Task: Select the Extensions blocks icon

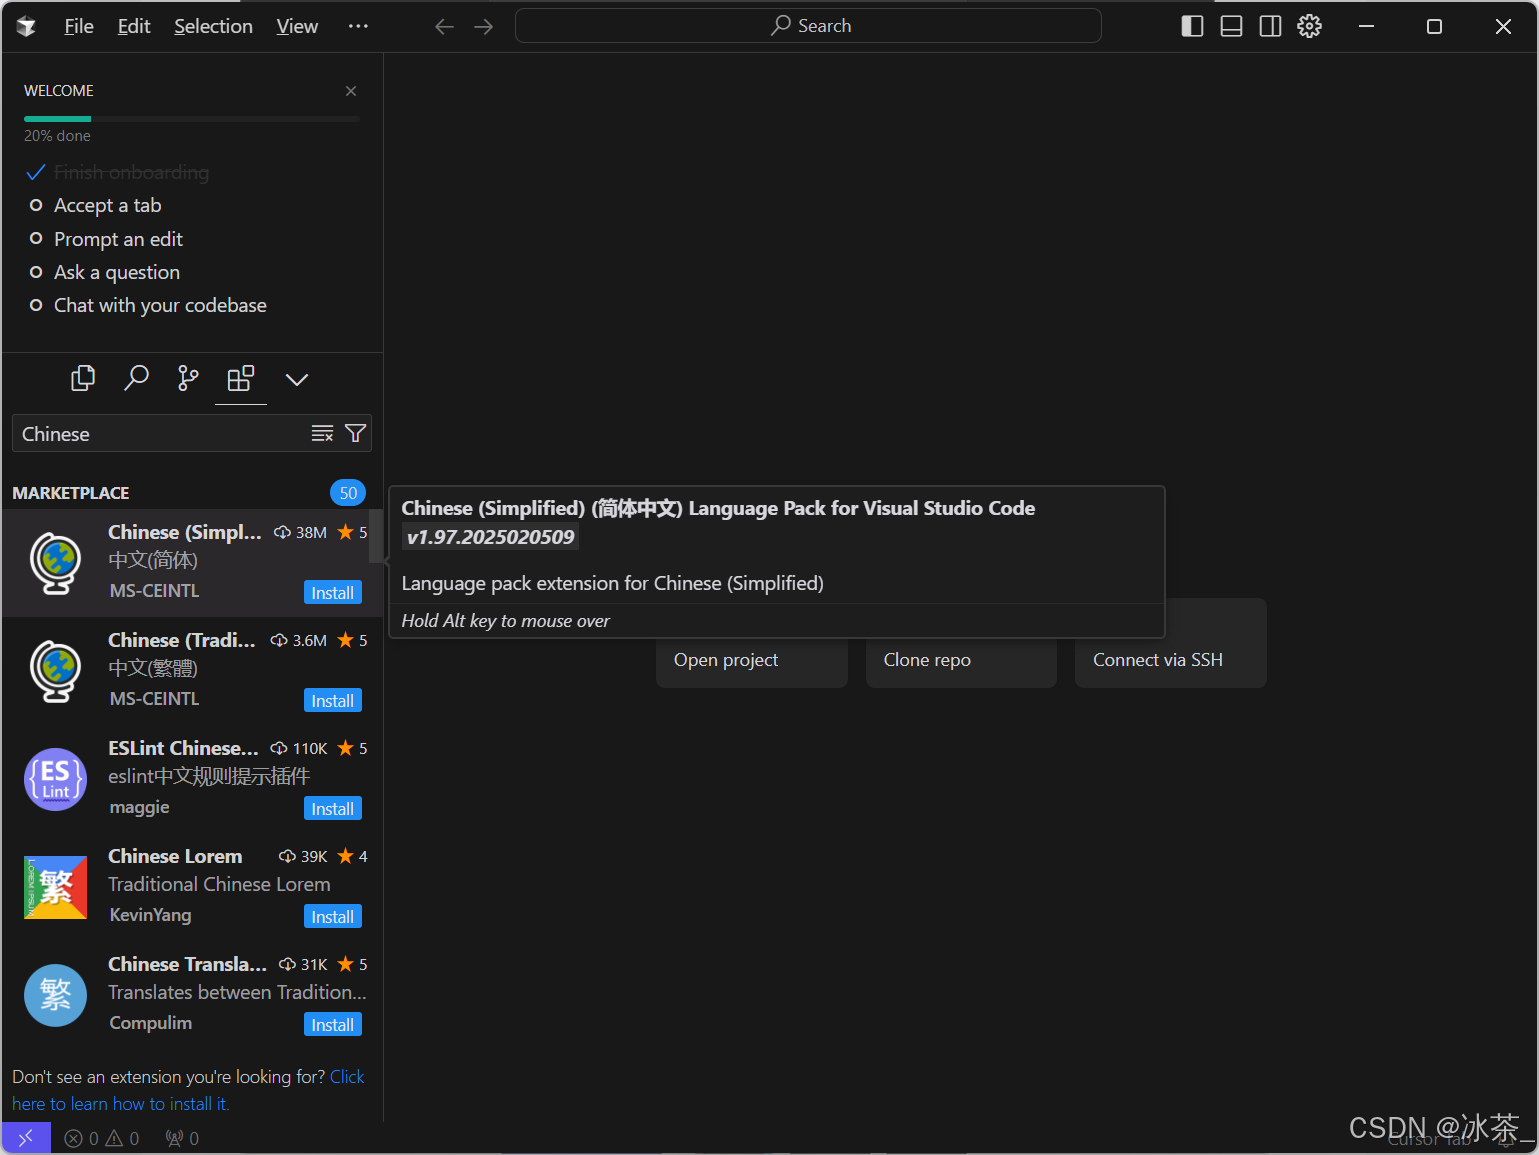Action: [241, 378]
